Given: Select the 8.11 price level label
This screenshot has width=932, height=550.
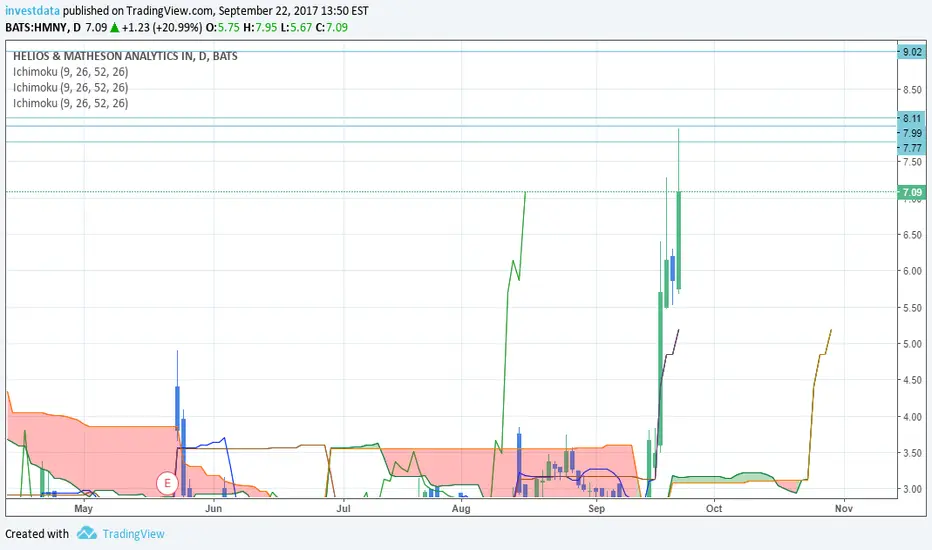Looking at the screenshot, I should point(912,118).
